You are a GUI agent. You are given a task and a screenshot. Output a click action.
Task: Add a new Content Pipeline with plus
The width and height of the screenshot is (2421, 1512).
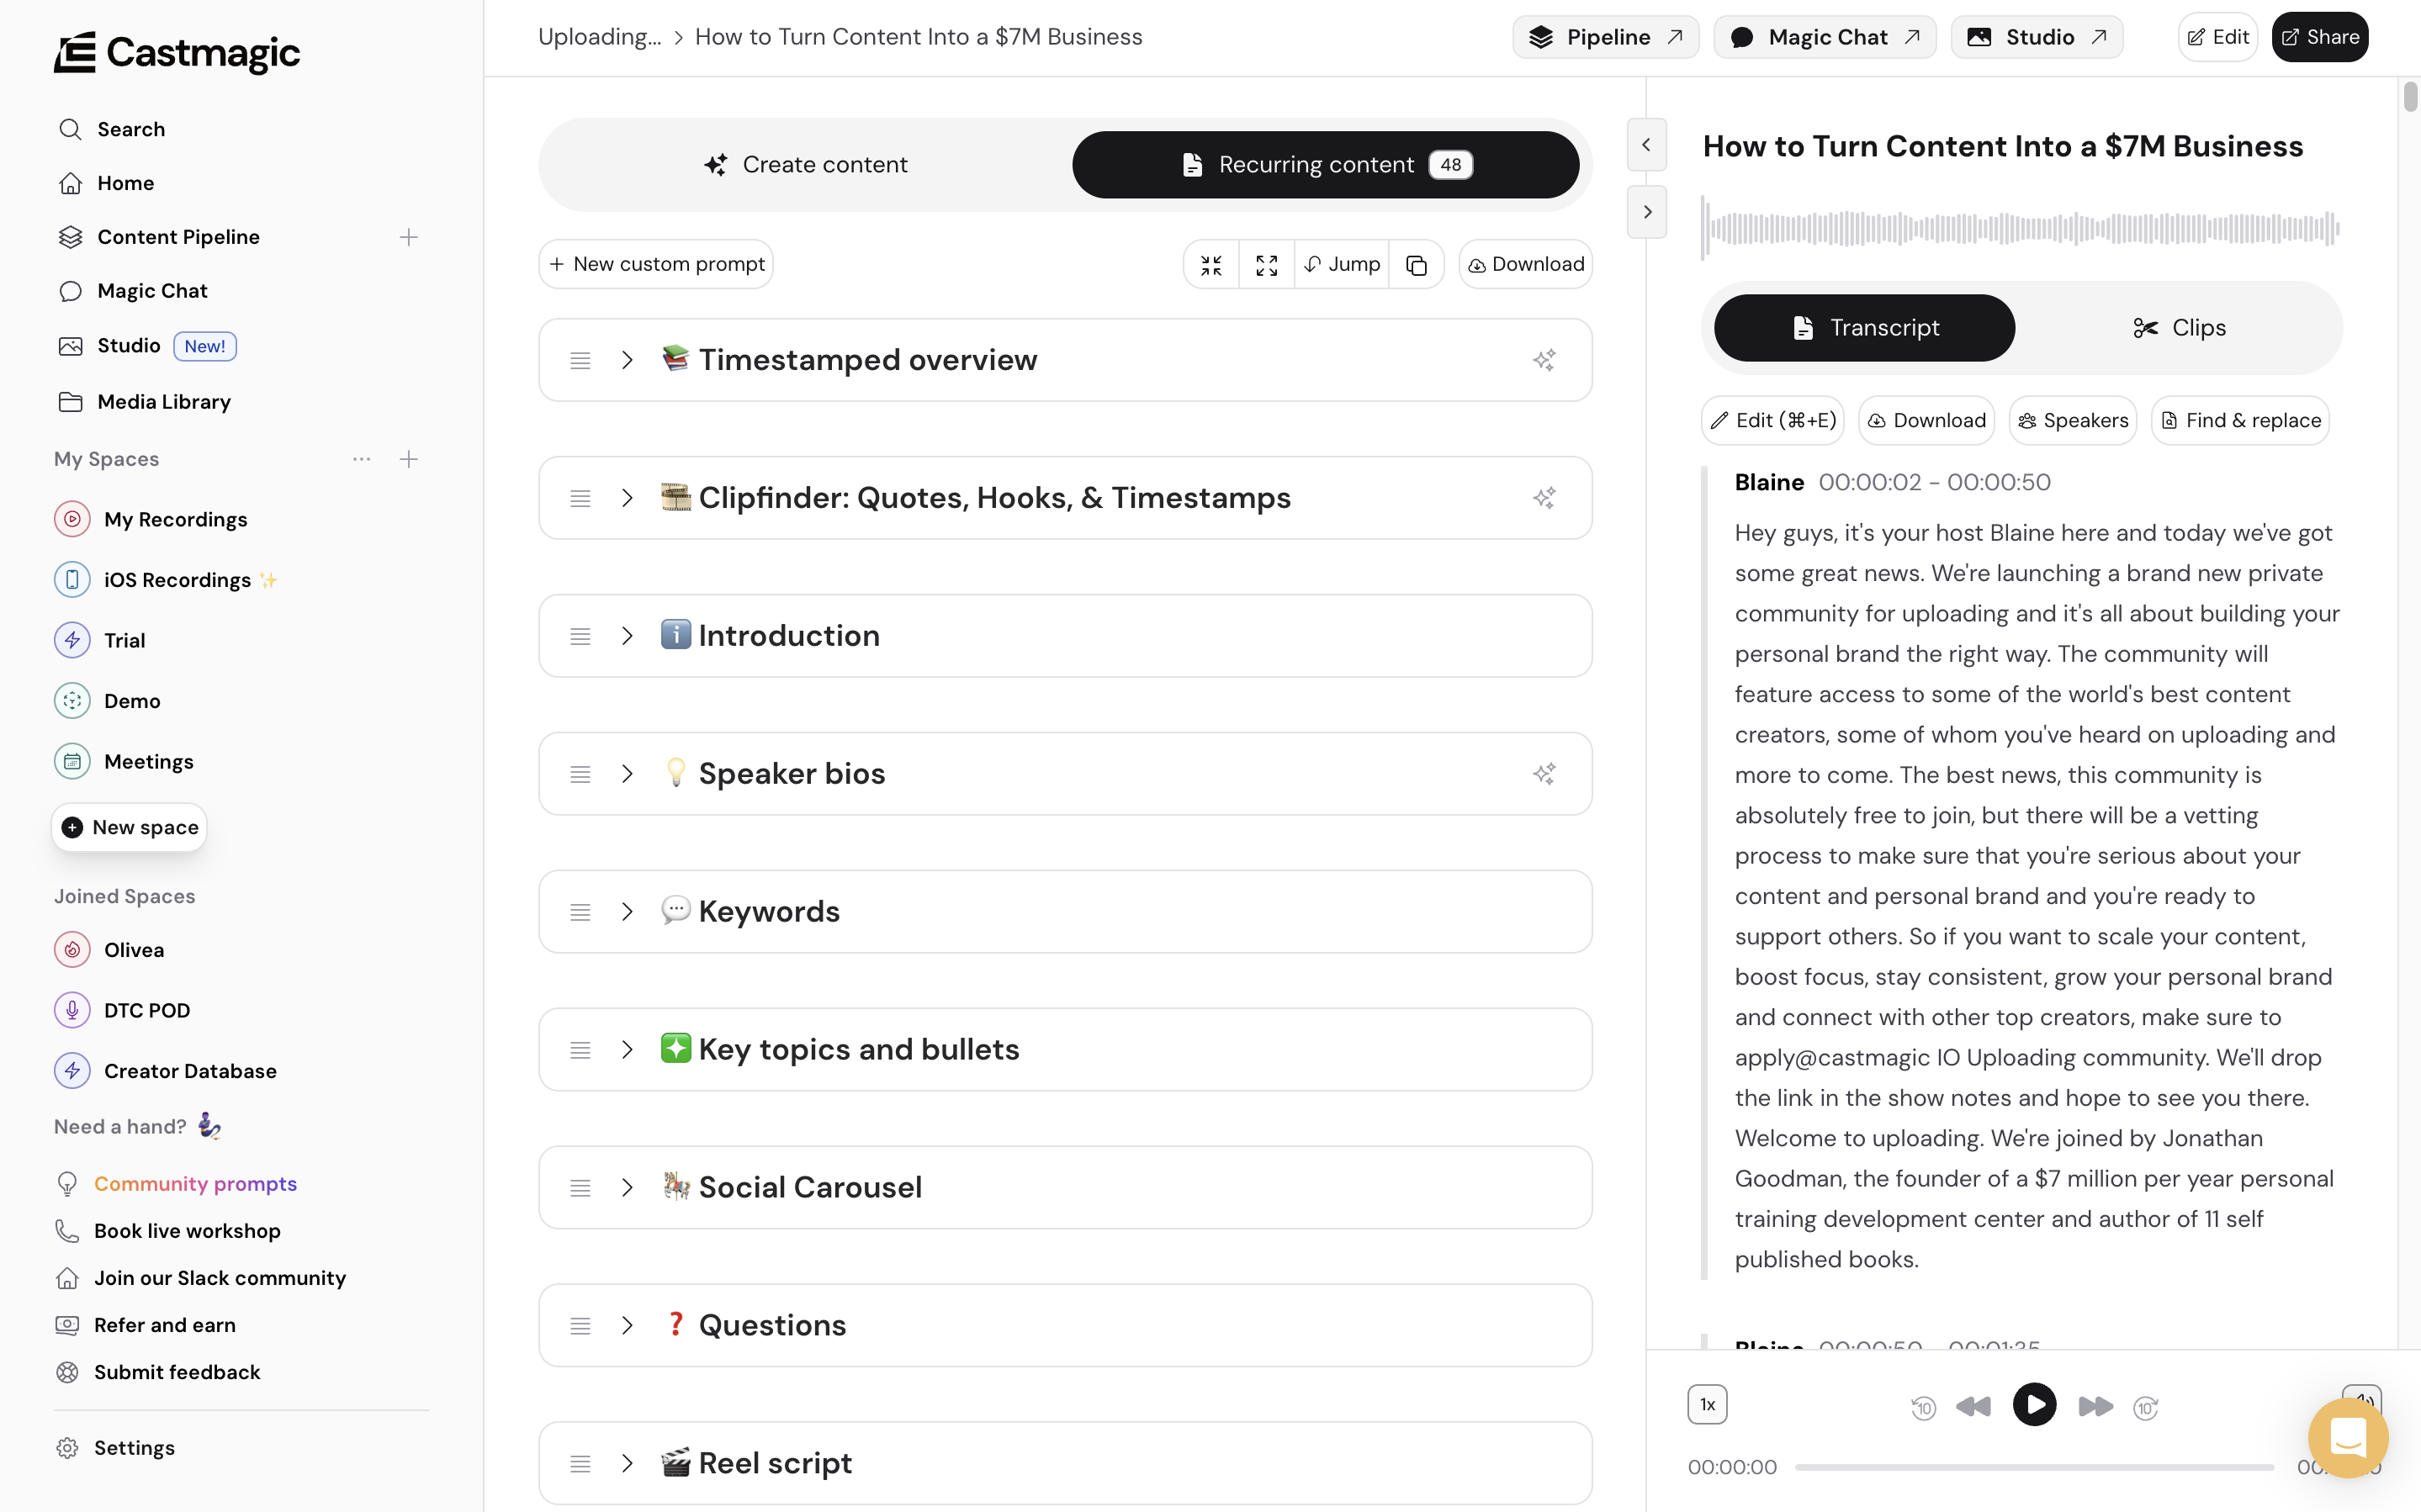408,237
